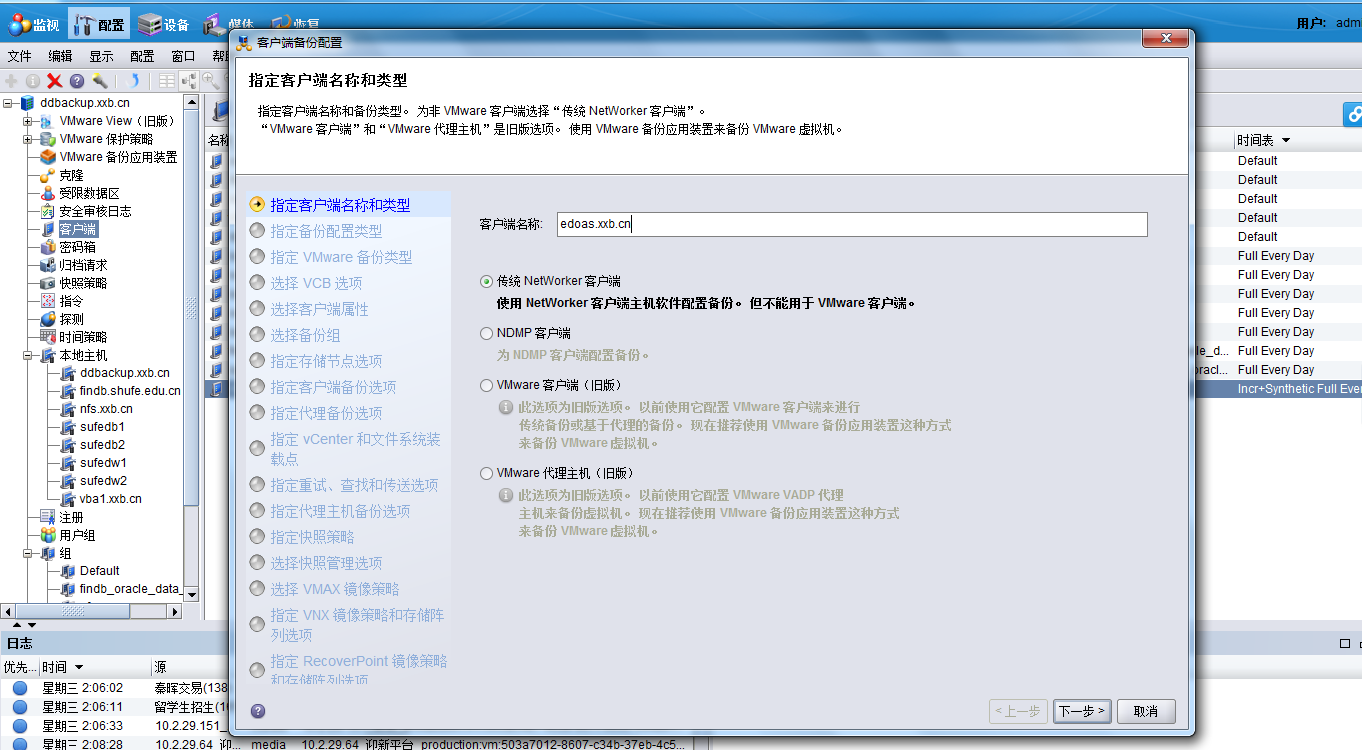Open the 编辑 menu
This screenshot has width=1362, height=750.
point(60,56)
